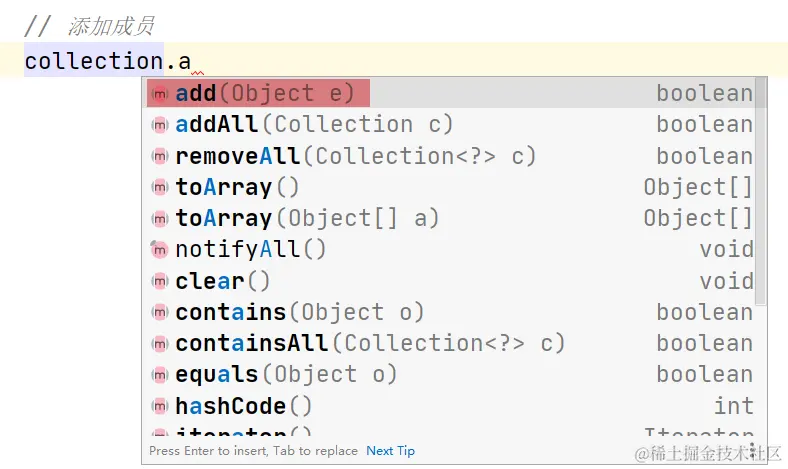Pick equals(Object o) from the list
This screenshot has height=469, width=788.
coord(286,375)
